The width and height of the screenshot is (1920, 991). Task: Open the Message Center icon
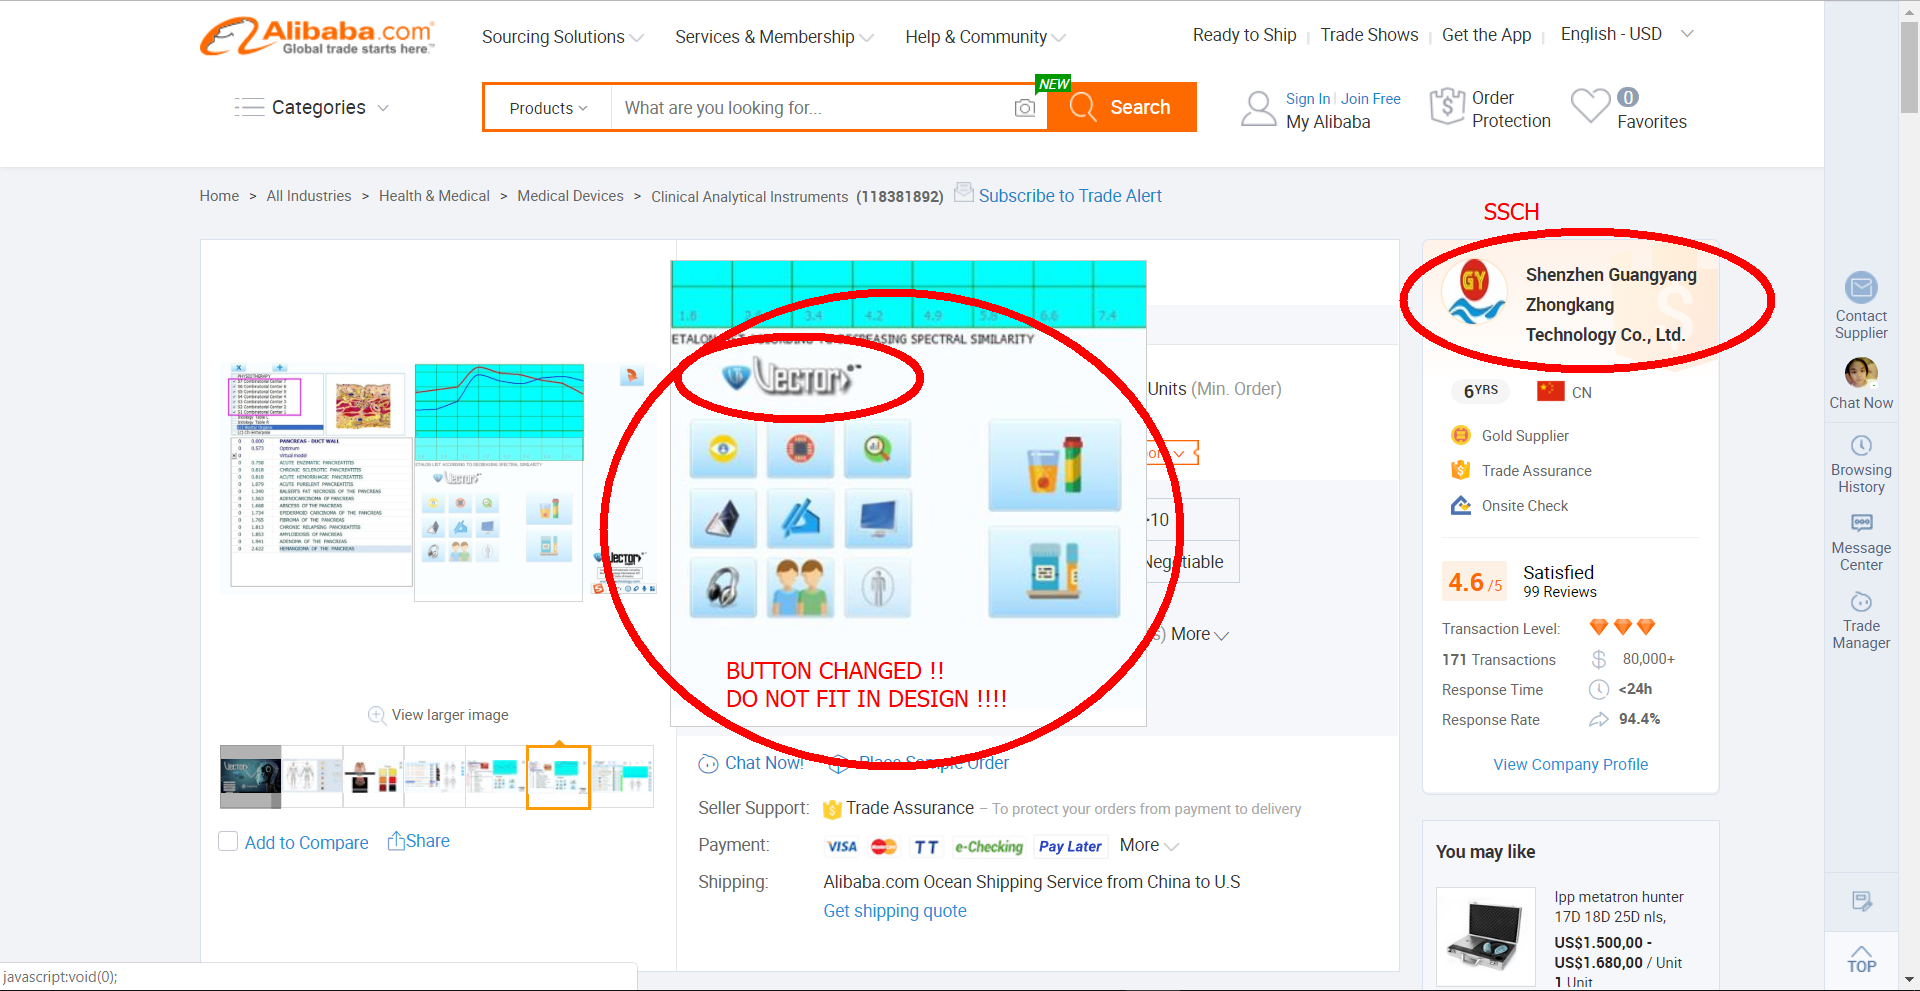1860,523
